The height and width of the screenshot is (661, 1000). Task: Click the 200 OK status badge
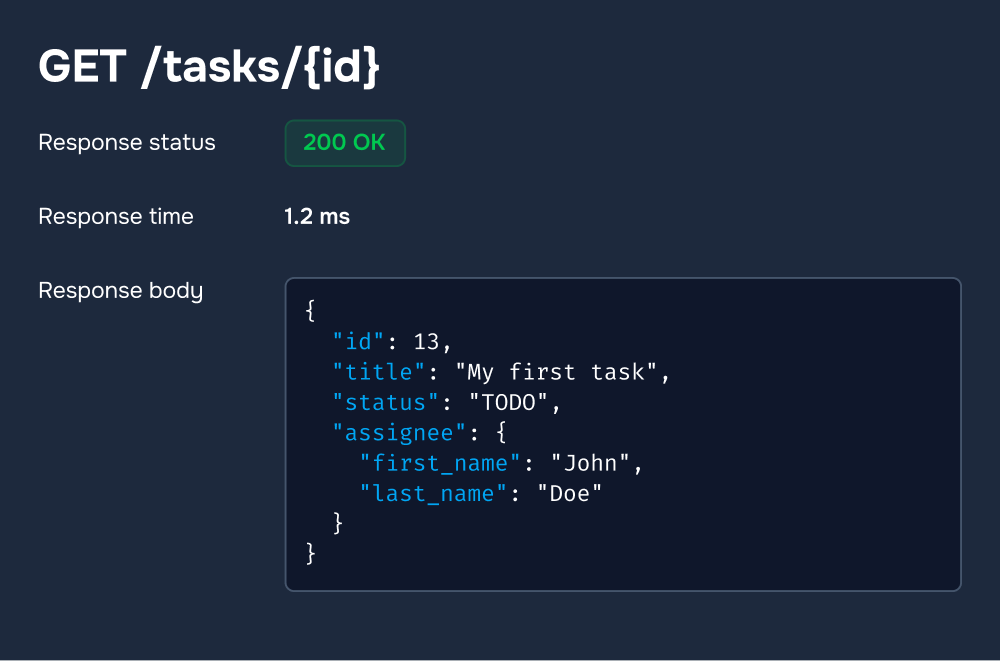click(x=344, y=143)
